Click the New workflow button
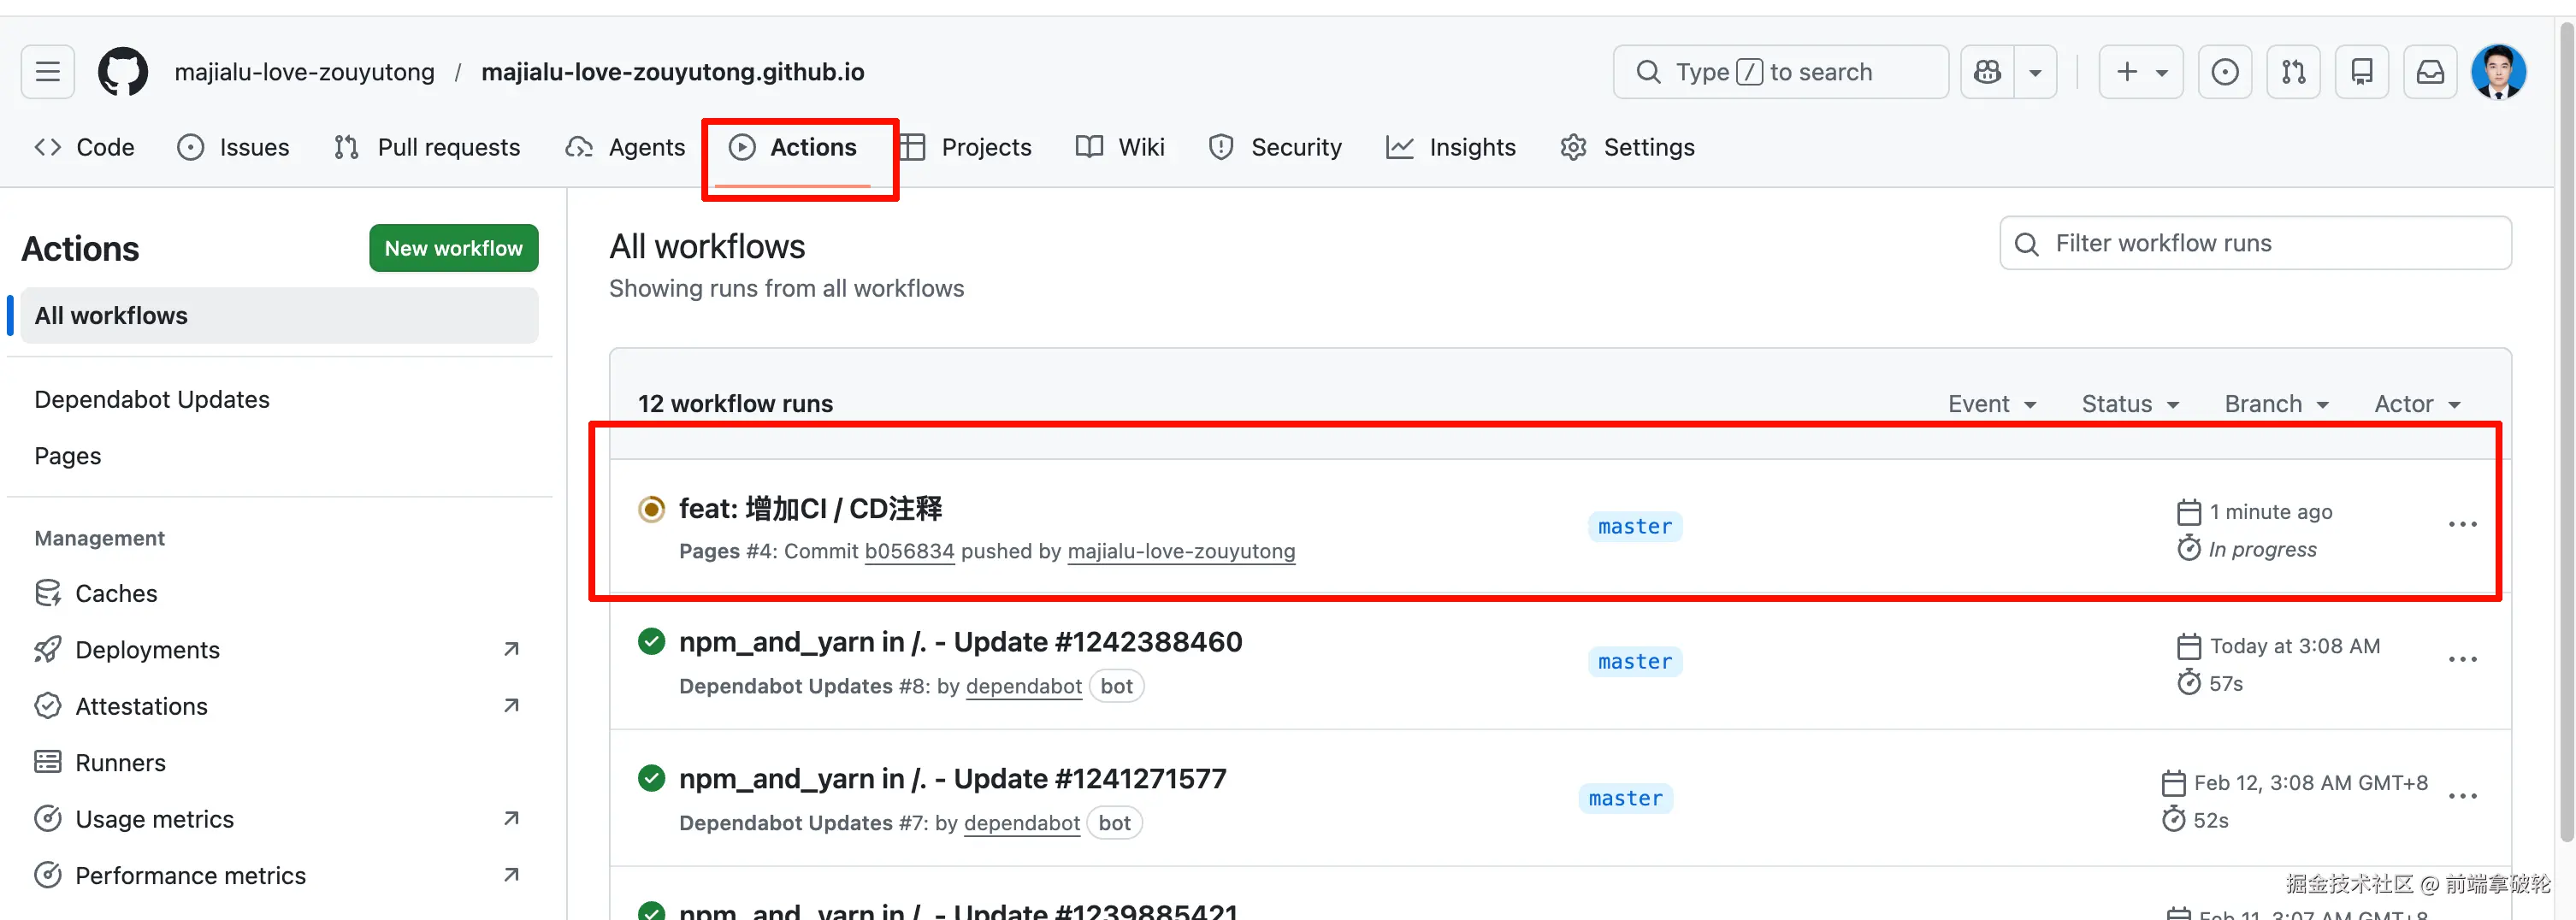The width and height of the screenshot is (2576, 920). [x=454, y=248]
